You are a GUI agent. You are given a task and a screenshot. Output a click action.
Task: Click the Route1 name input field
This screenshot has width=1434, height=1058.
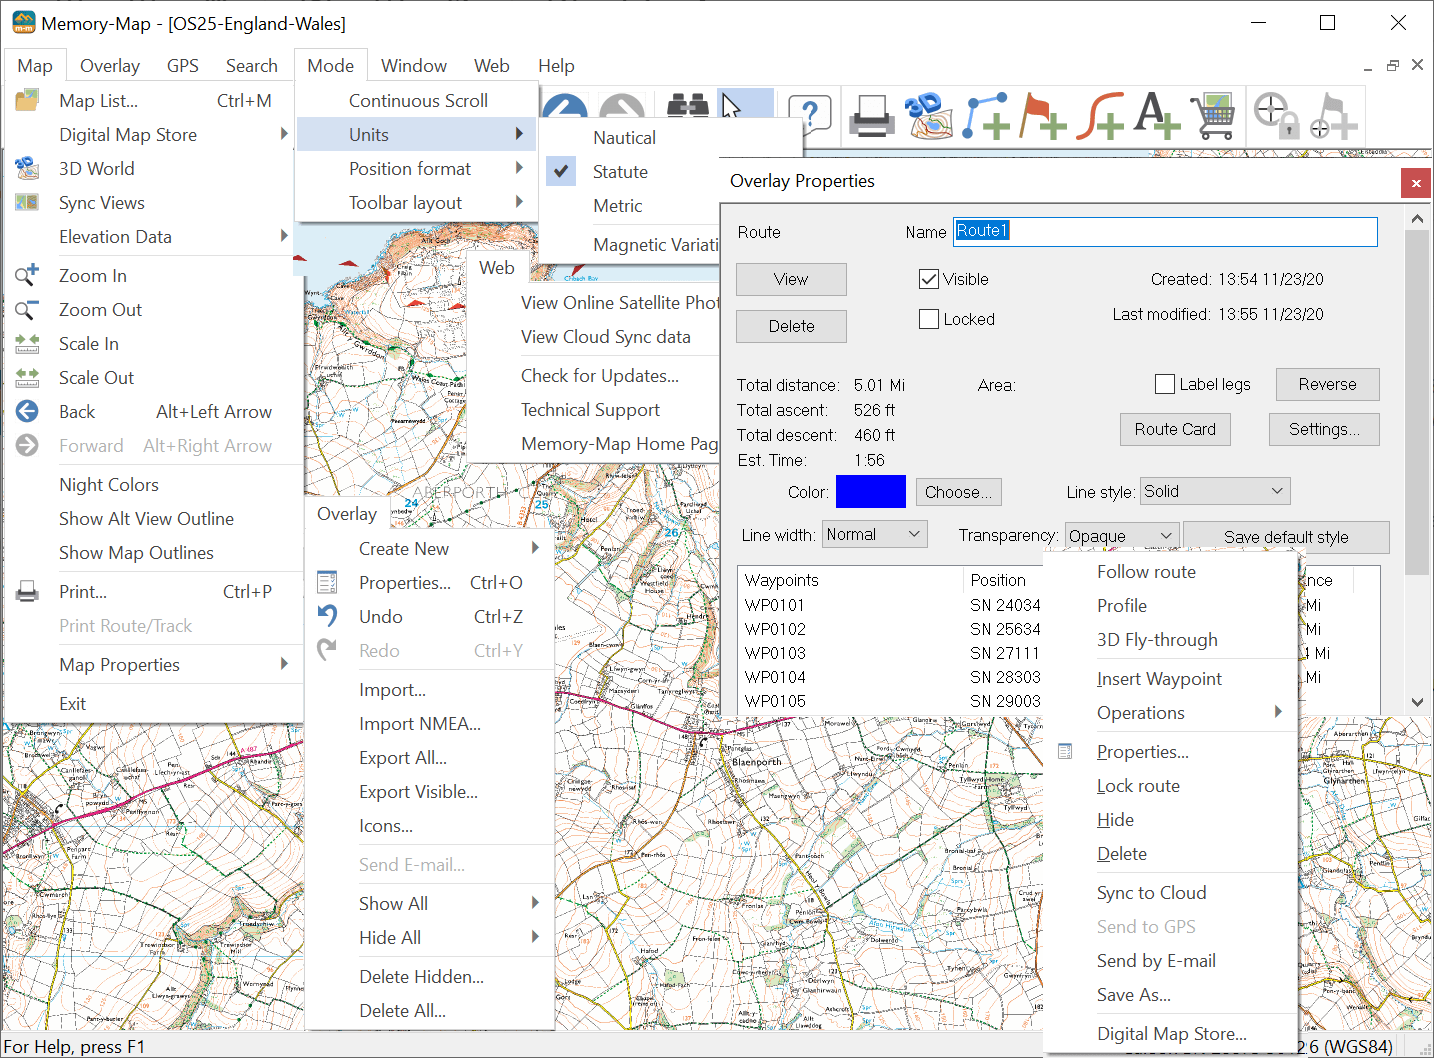click(1165, 231)
